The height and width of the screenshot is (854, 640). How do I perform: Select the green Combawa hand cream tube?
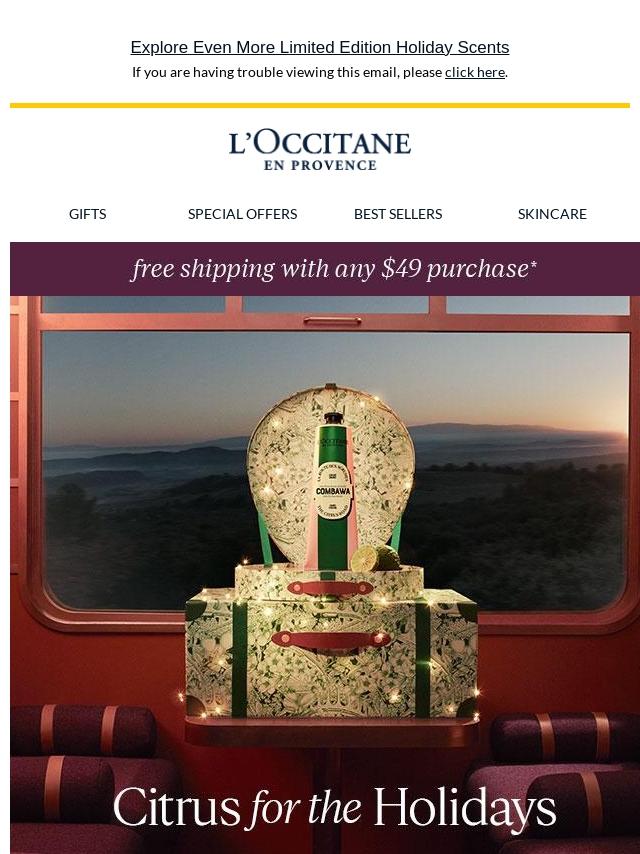point(333,490)
